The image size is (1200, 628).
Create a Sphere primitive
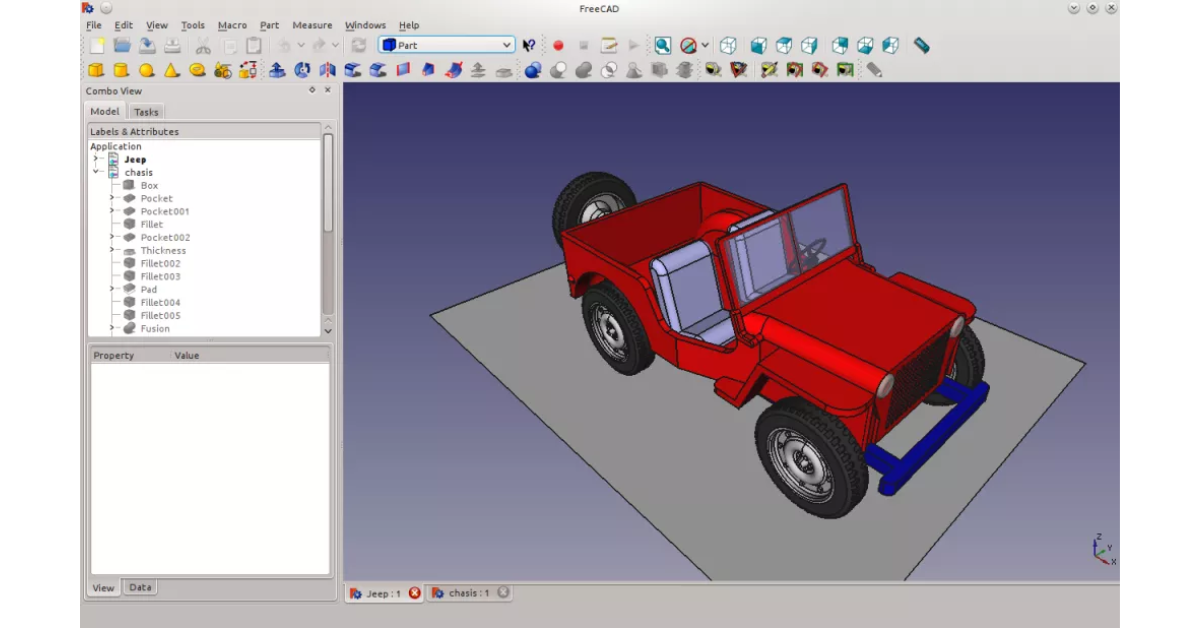pyautogui.click(x=146, y=70)
